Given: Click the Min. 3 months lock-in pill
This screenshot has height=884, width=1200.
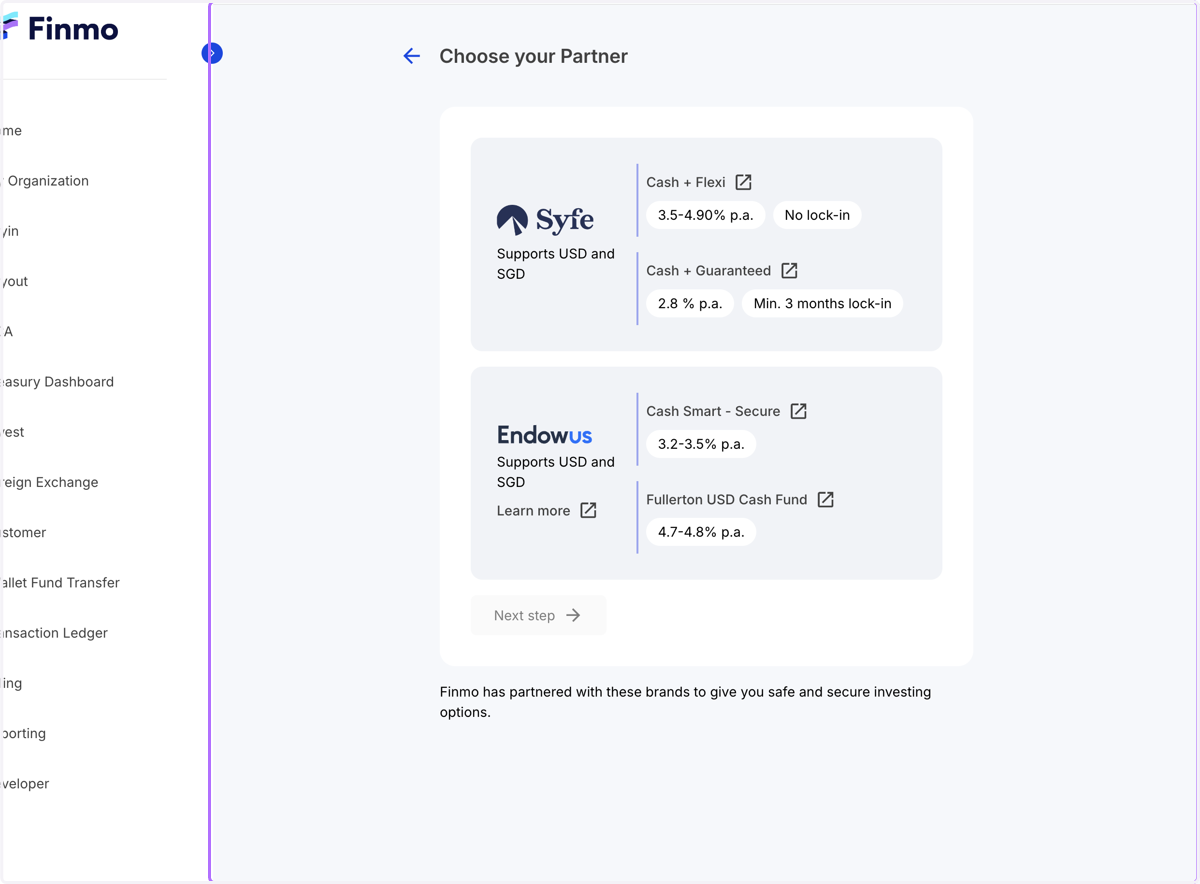Looking at the screenshot, I should 822,303.
